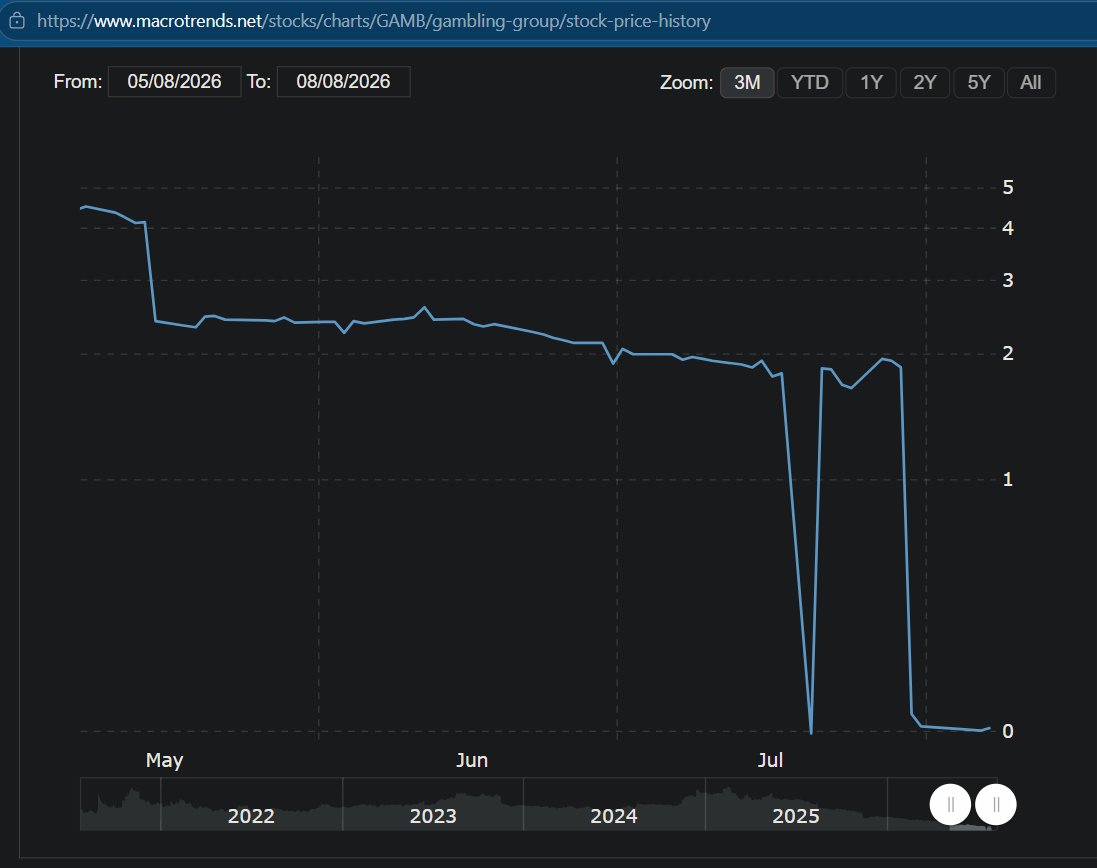The width and height of the screenshot is (1097, 868).
Task: Select the macrotrends URL in address bar
Action: pos(374,21)
